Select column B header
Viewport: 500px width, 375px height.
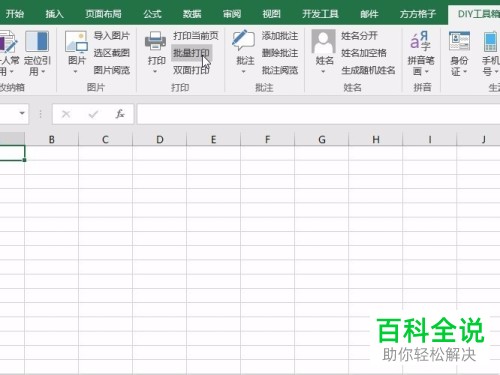tap(52, 139)
